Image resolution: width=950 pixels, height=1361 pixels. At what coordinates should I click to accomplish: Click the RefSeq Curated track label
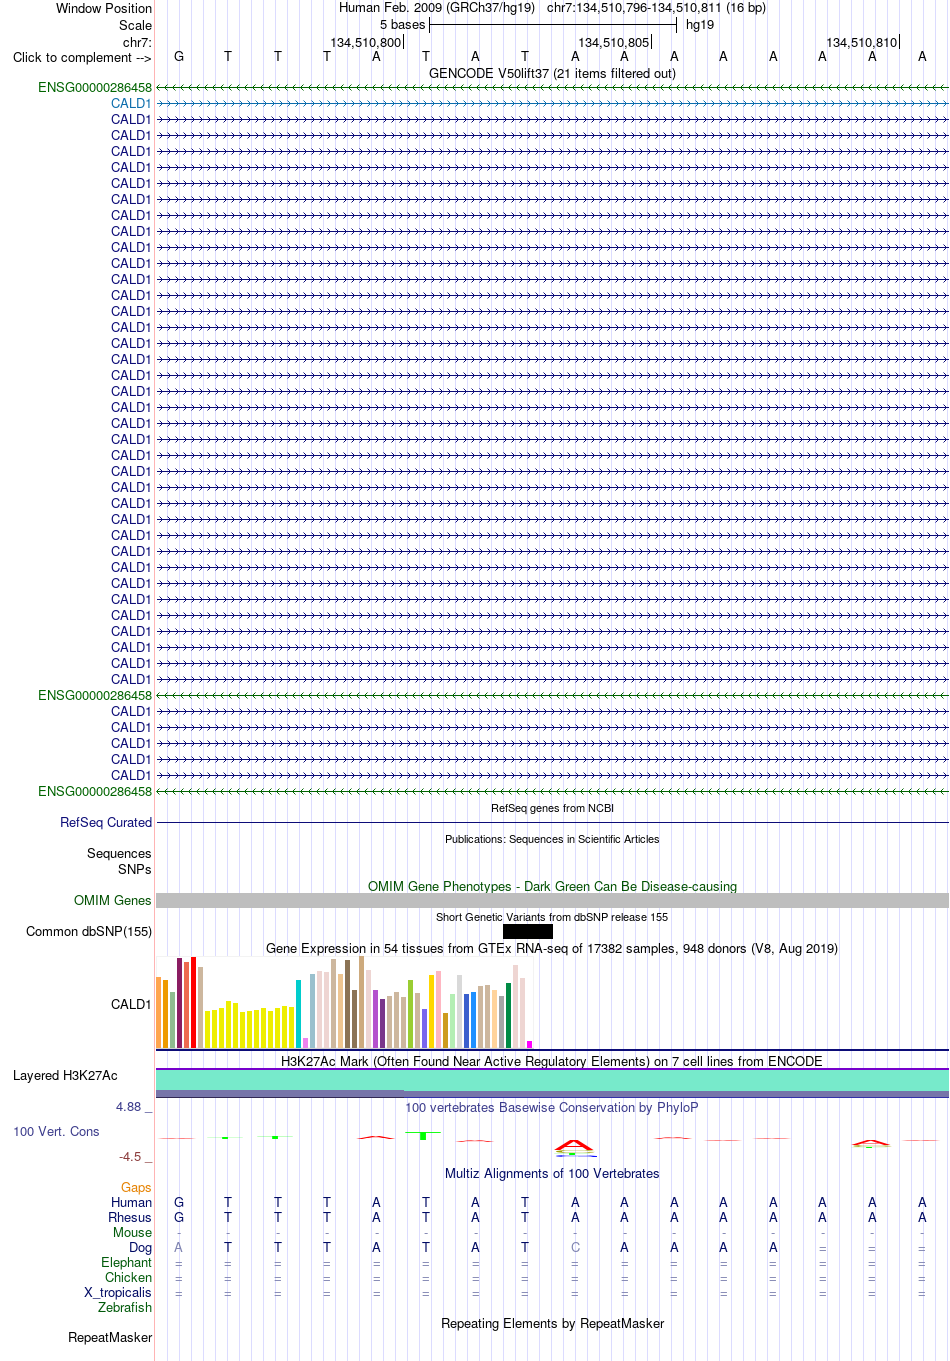tap(106, 822)
